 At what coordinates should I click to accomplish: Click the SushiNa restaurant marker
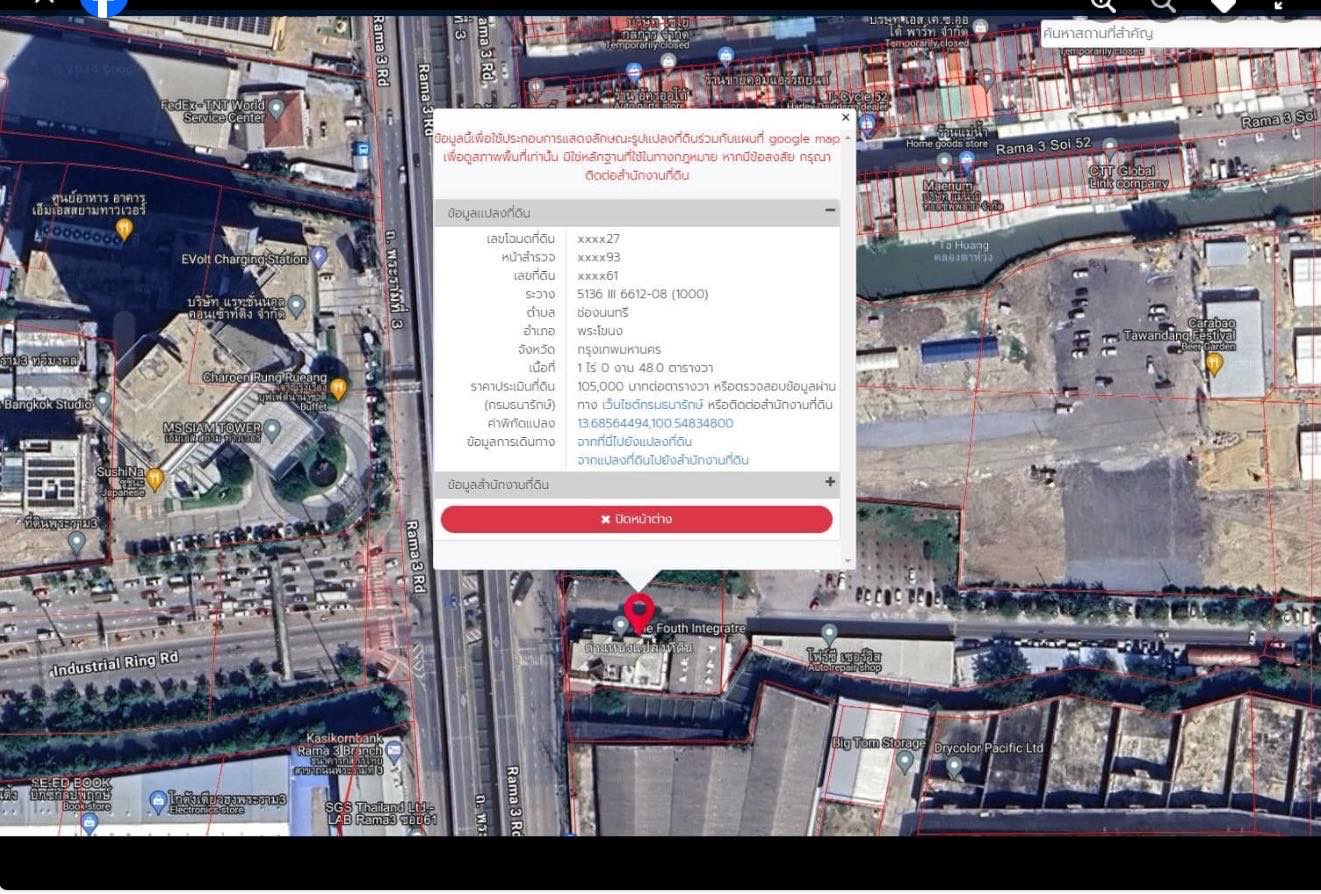click(155, 480)
